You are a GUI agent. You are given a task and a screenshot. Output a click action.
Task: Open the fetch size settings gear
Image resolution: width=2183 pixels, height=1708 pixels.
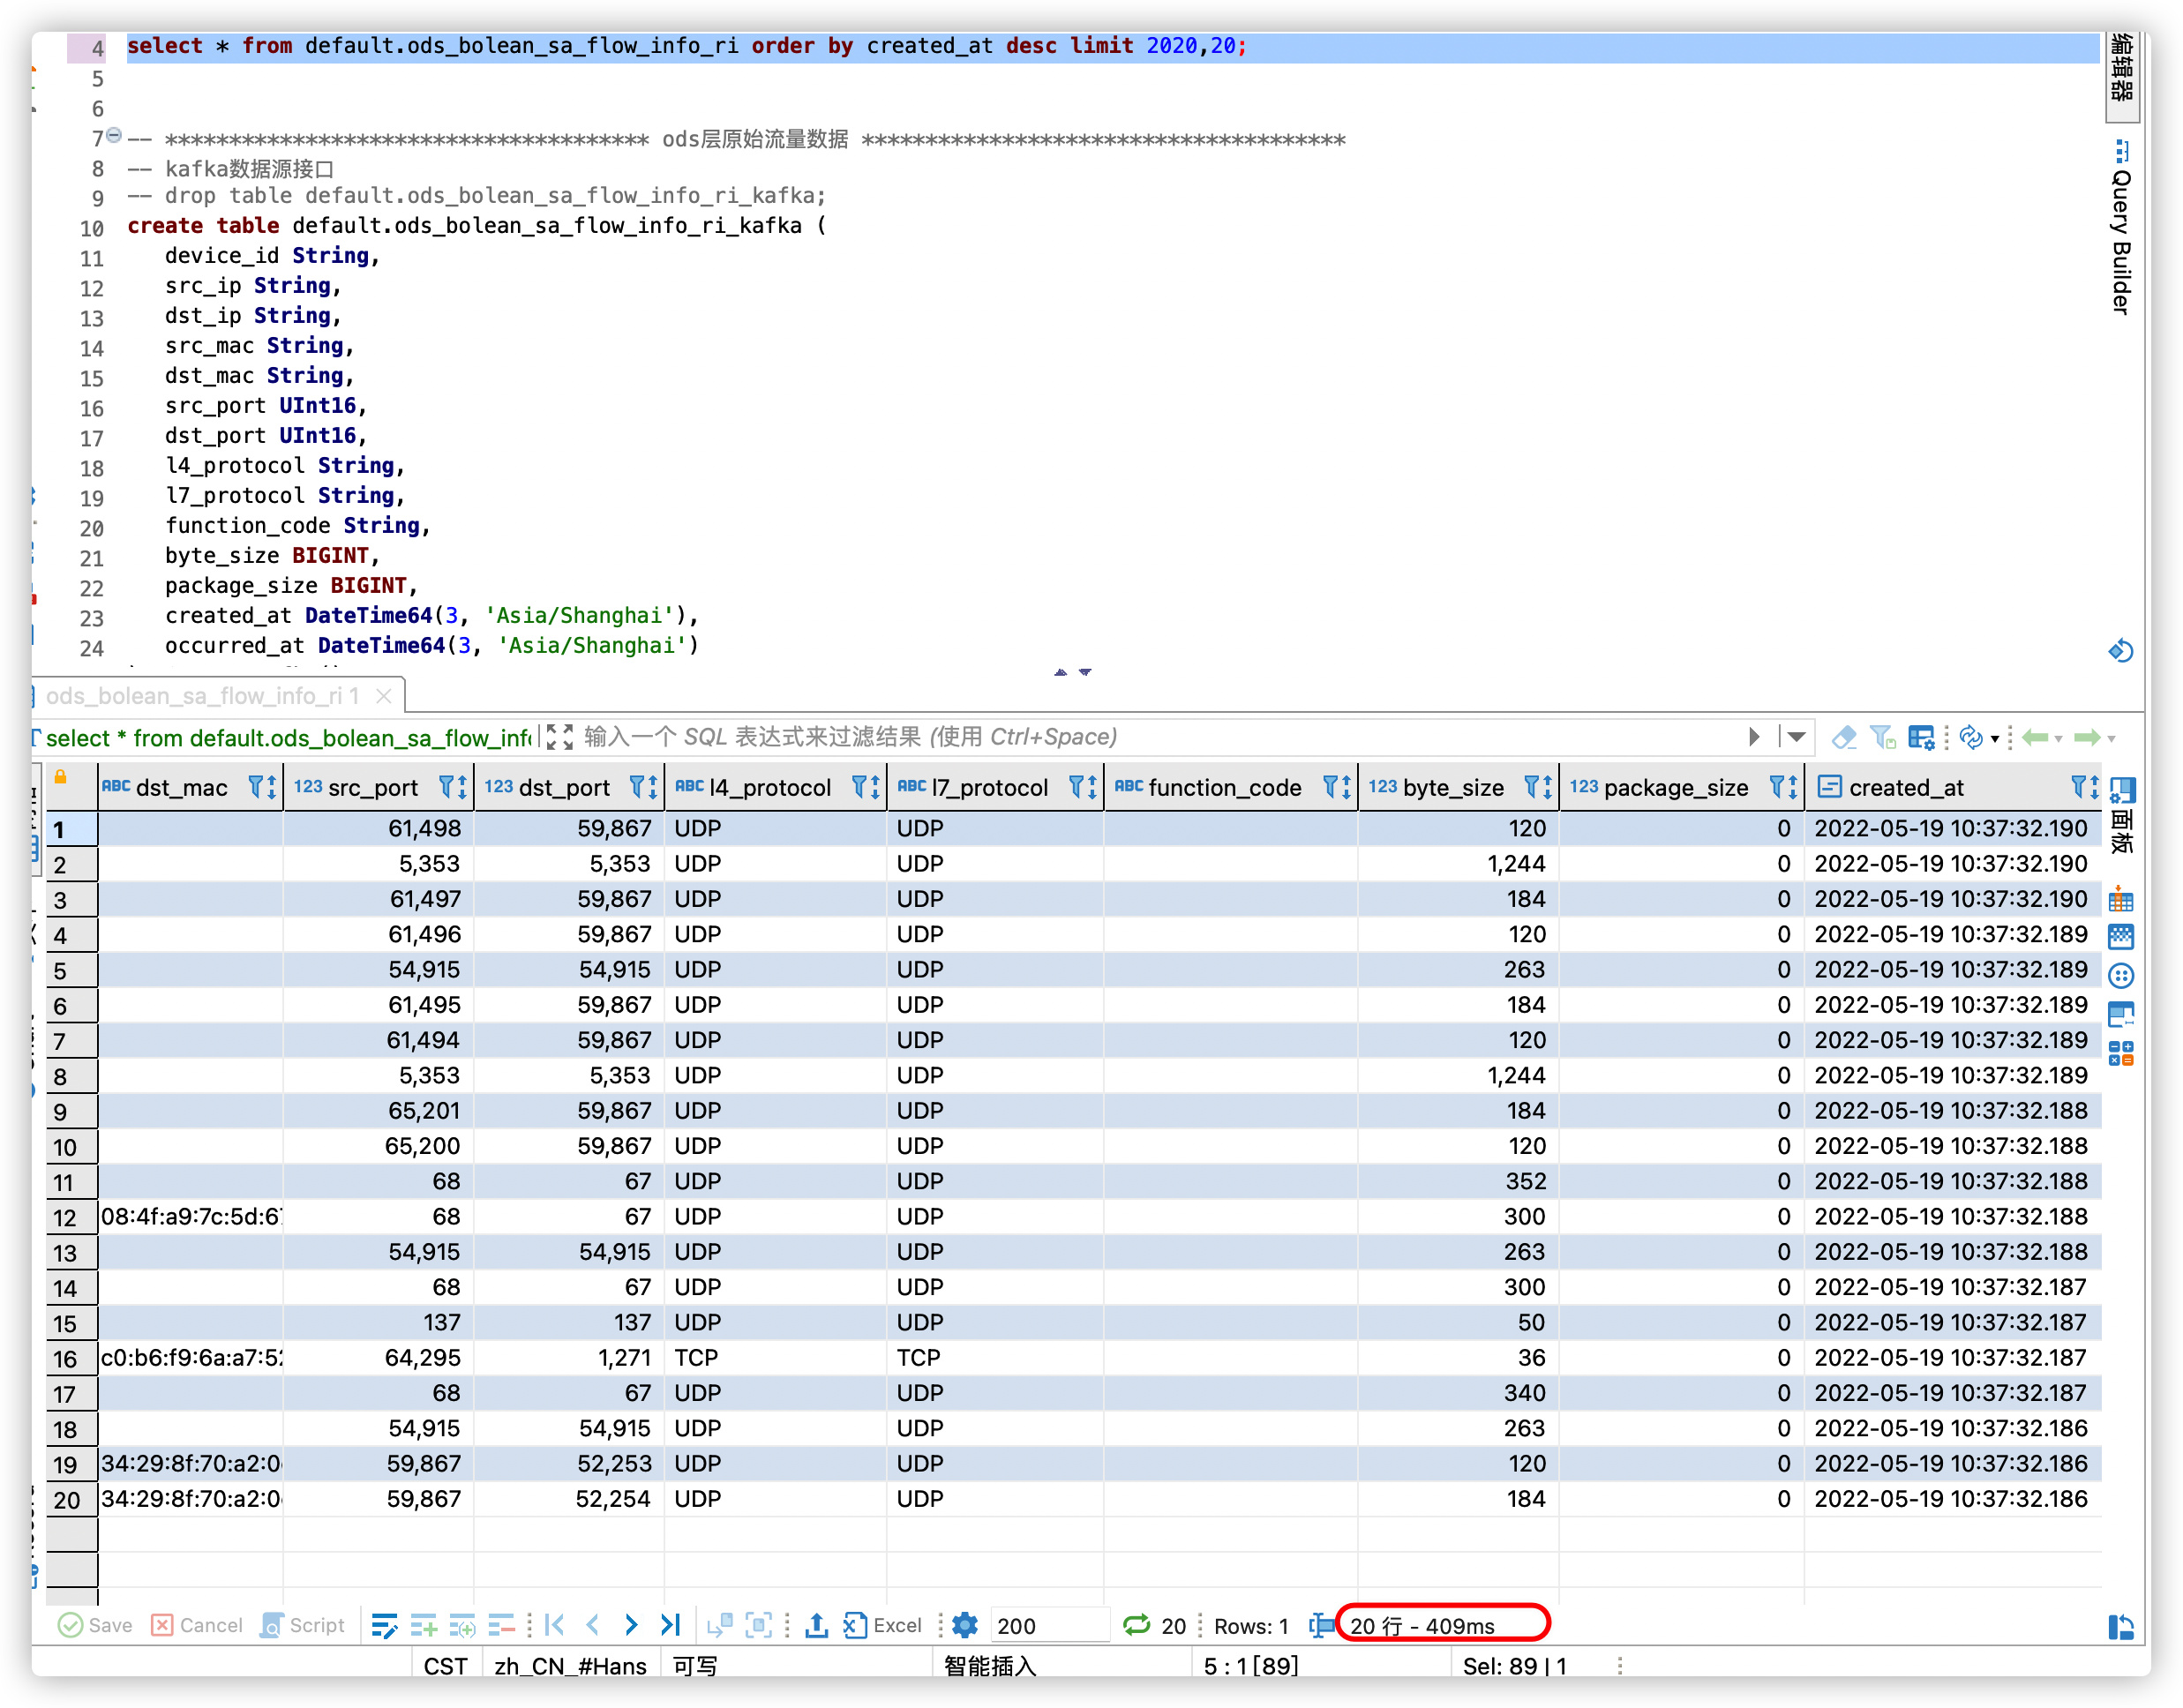(x=964, y=1625)
